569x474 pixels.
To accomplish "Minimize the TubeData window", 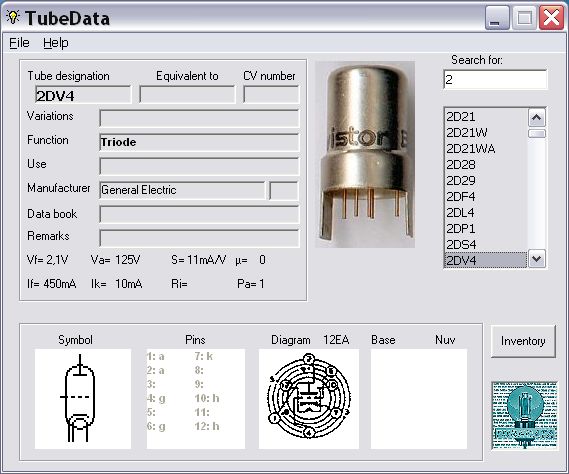I will tap(496, 18).
